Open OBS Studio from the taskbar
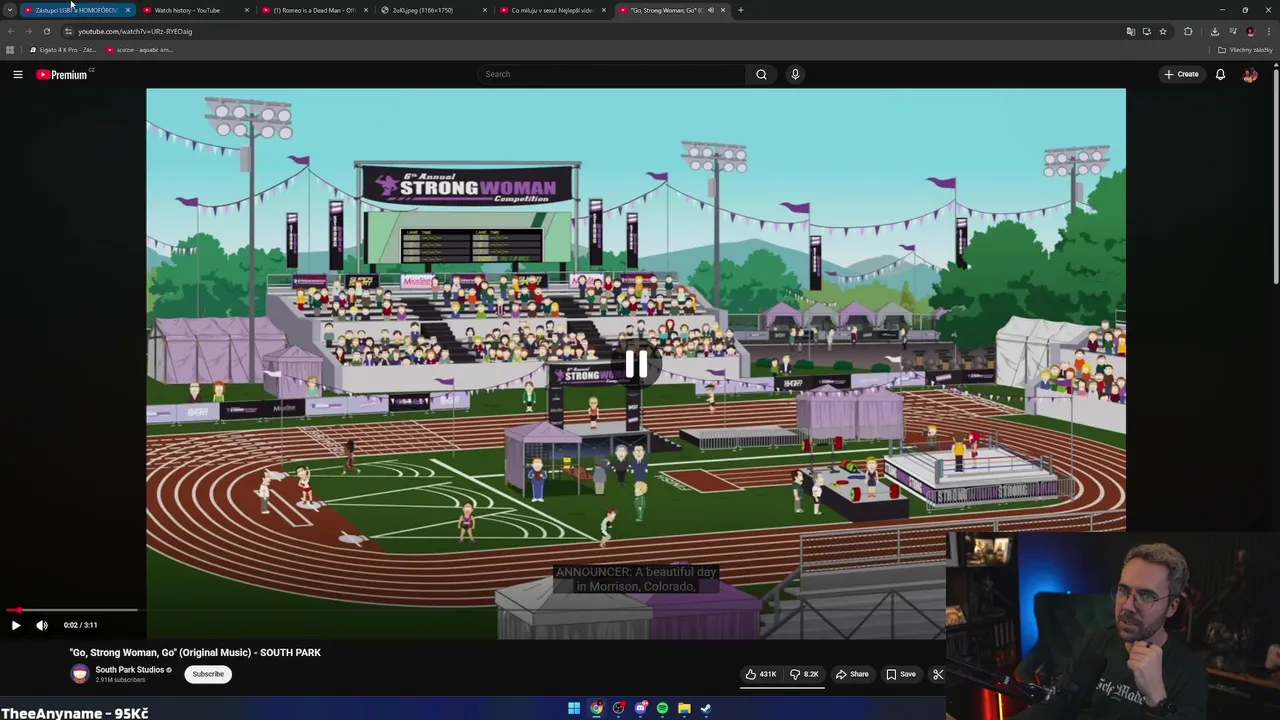1280x720 pixels. 618,709
